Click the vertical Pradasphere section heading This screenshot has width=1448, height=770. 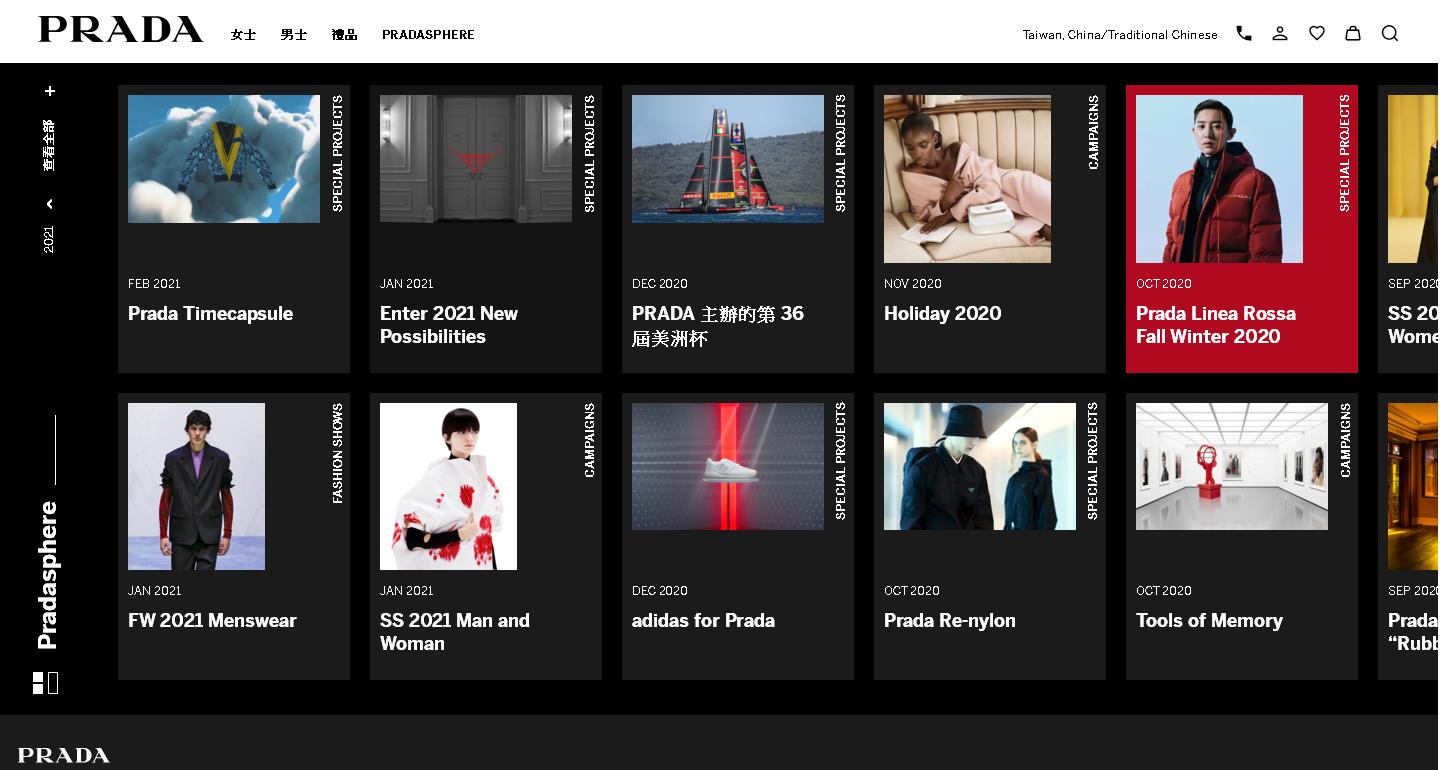tap(47, 575)
